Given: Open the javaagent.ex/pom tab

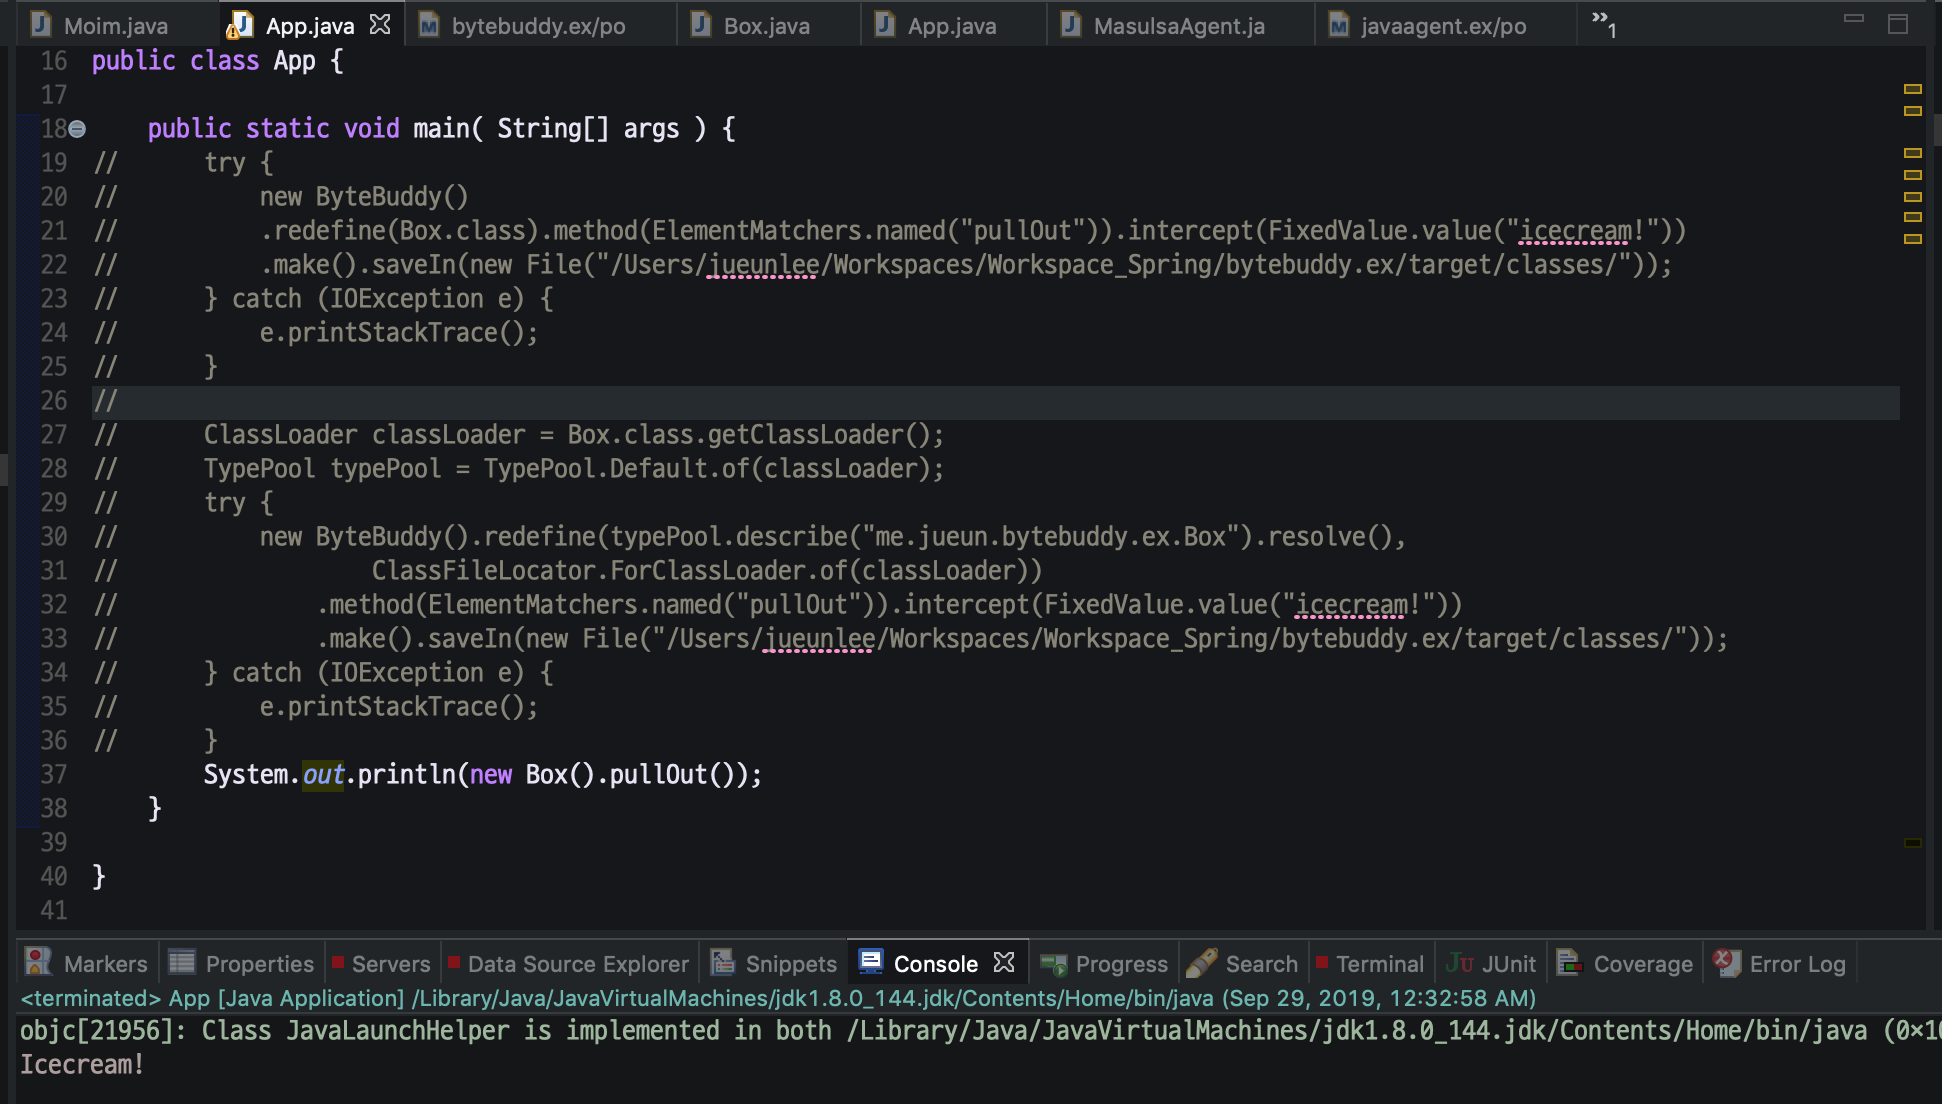Looking at the screenshot, I should (1442, 26).
